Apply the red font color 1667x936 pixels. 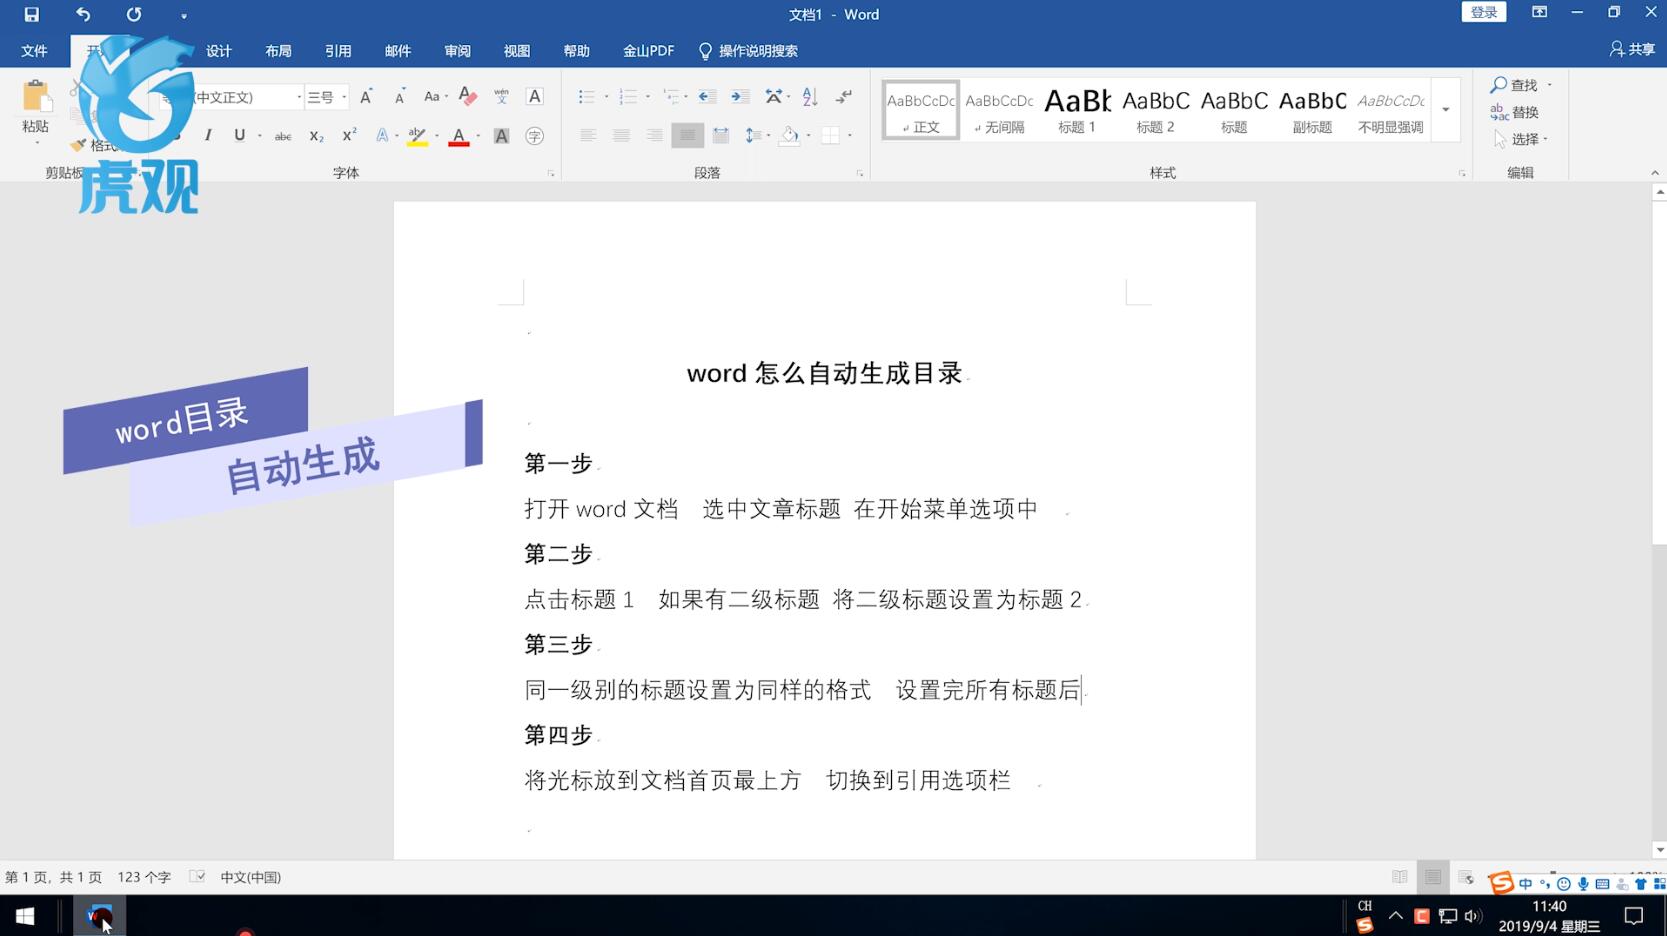point(459,136)
